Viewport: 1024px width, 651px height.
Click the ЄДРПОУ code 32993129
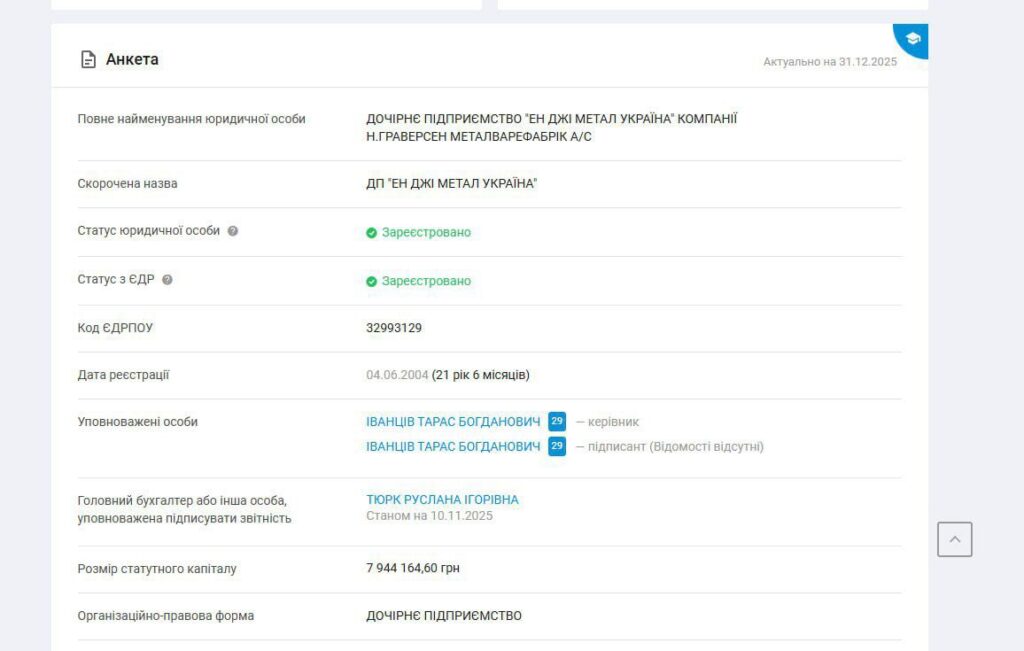[x=394, y=328]
